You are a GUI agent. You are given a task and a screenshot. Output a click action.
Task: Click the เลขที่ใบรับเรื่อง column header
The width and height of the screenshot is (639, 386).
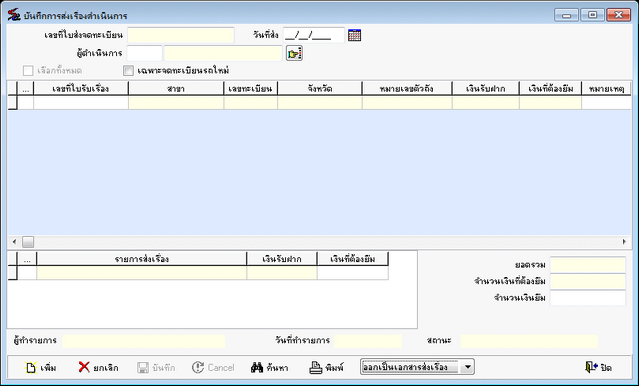[81, 88]
